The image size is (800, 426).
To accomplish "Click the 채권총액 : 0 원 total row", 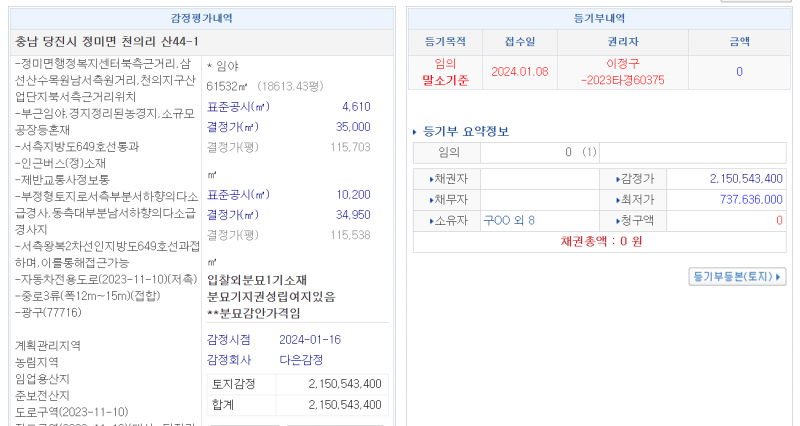I will [x=601, y=242].
